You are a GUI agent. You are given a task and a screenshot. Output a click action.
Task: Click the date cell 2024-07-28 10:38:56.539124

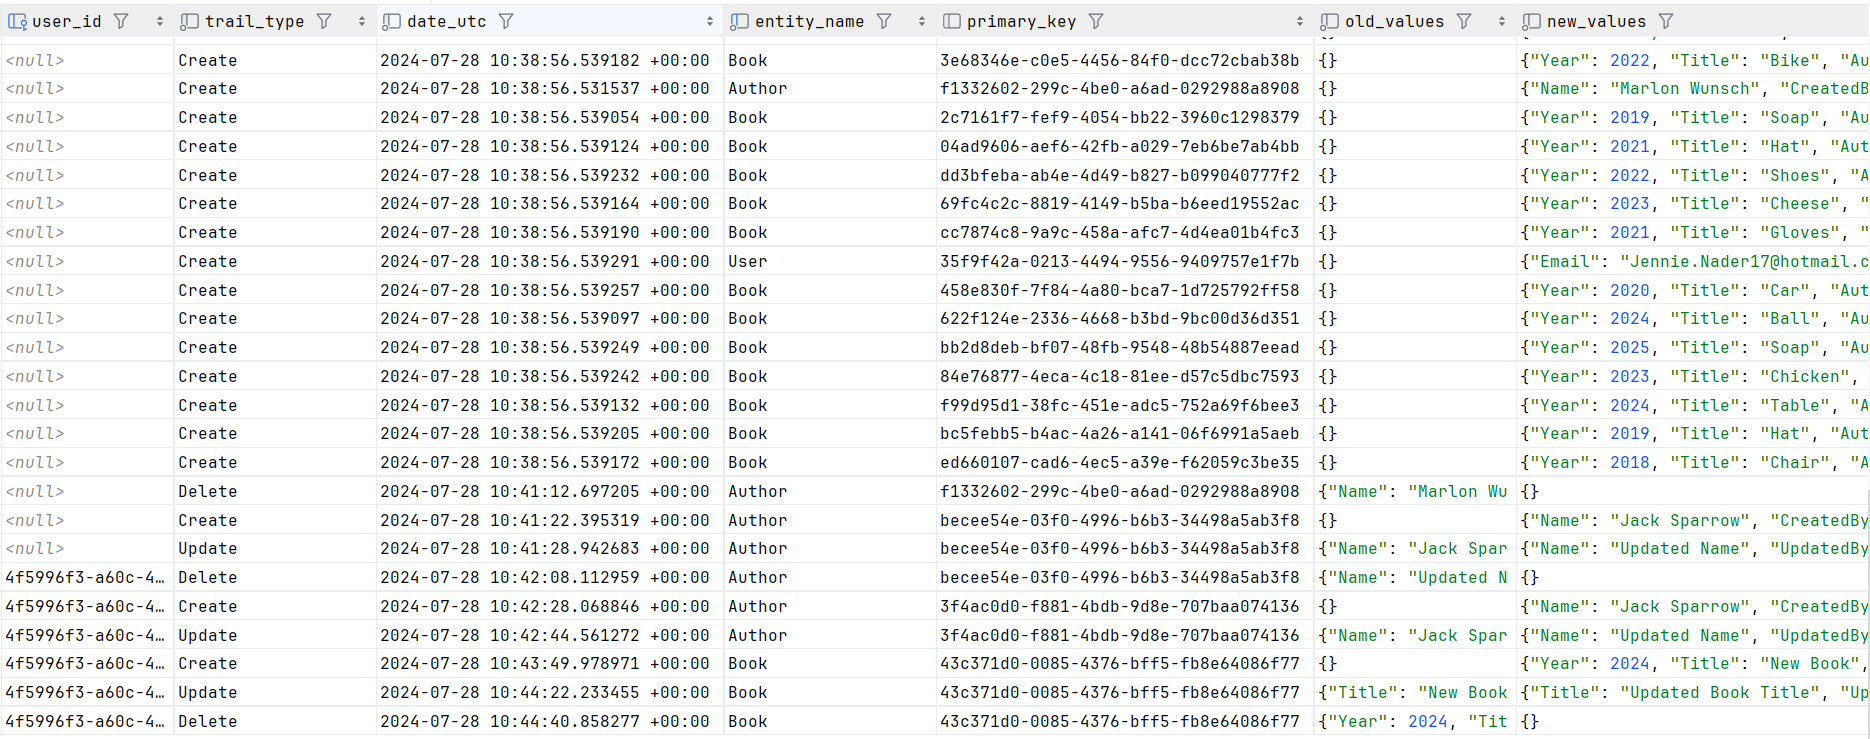[550, 146]
